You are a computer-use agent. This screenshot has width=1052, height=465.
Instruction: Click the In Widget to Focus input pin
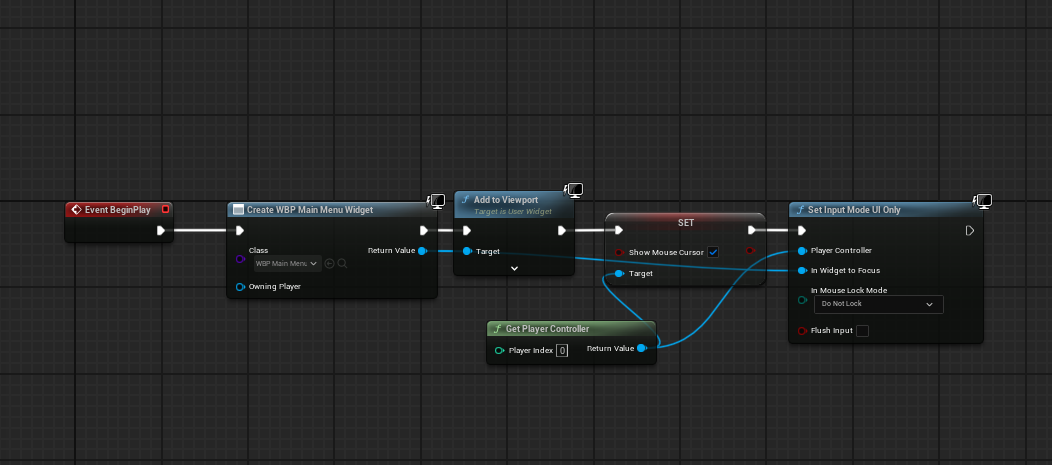(x=802, y=271)
